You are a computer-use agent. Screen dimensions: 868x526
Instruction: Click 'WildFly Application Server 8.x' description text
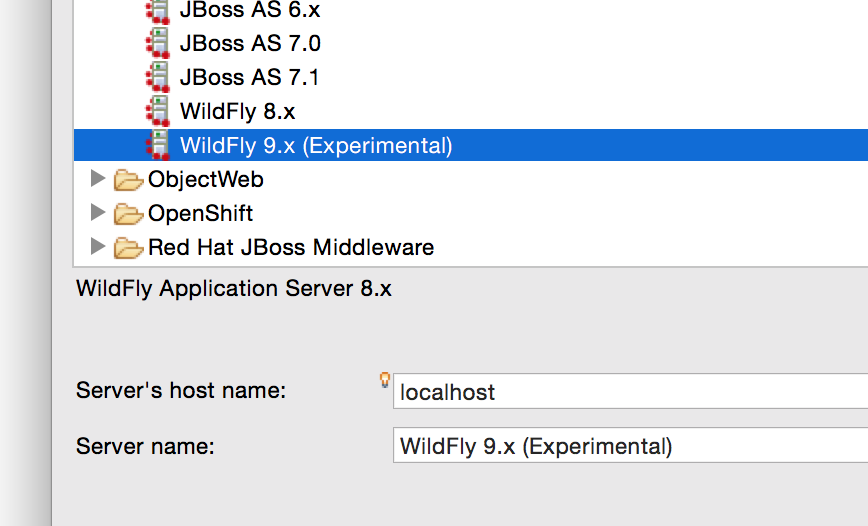click(x=234, y=288)
